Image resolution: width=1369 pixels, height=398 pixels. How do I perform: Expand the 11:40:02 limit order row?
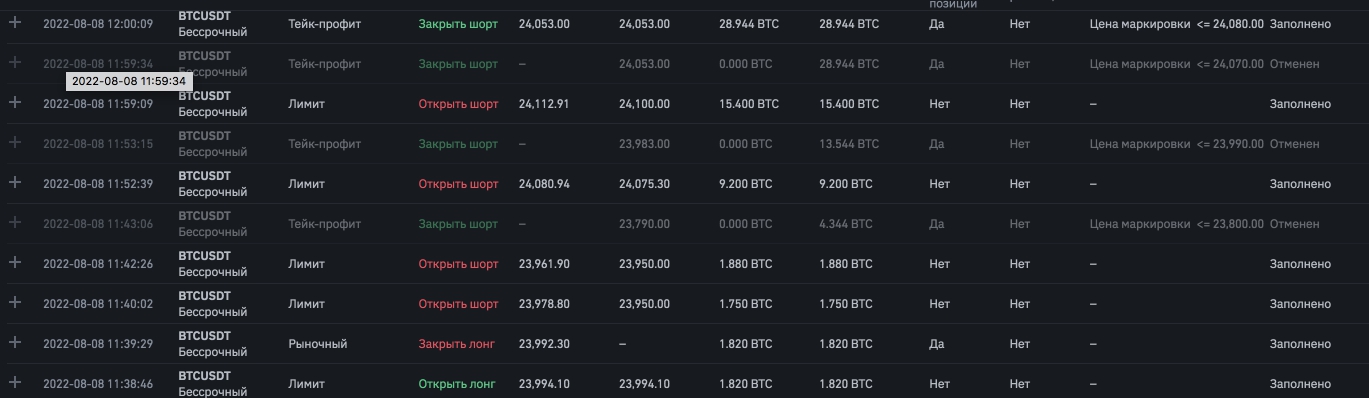(x=15, y=302)
